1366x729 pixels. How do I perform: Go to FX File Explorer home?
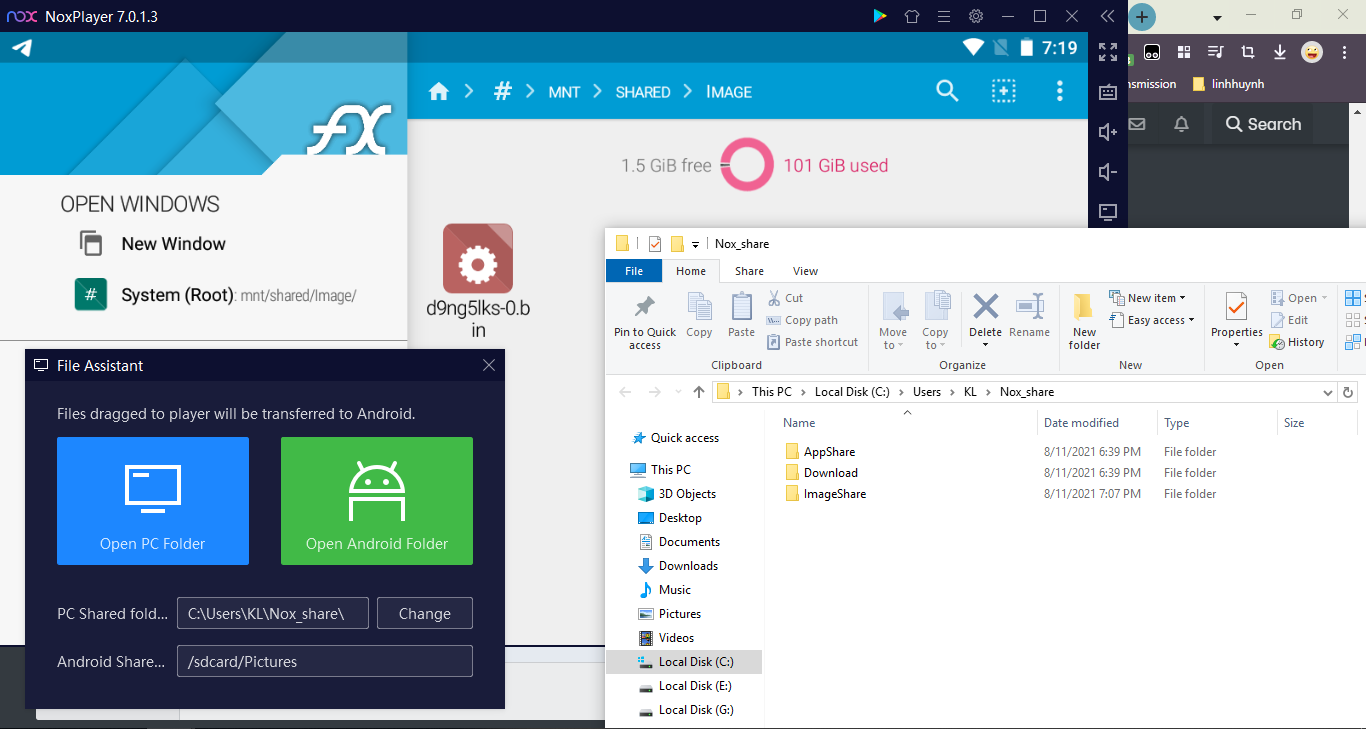[438, 92]
